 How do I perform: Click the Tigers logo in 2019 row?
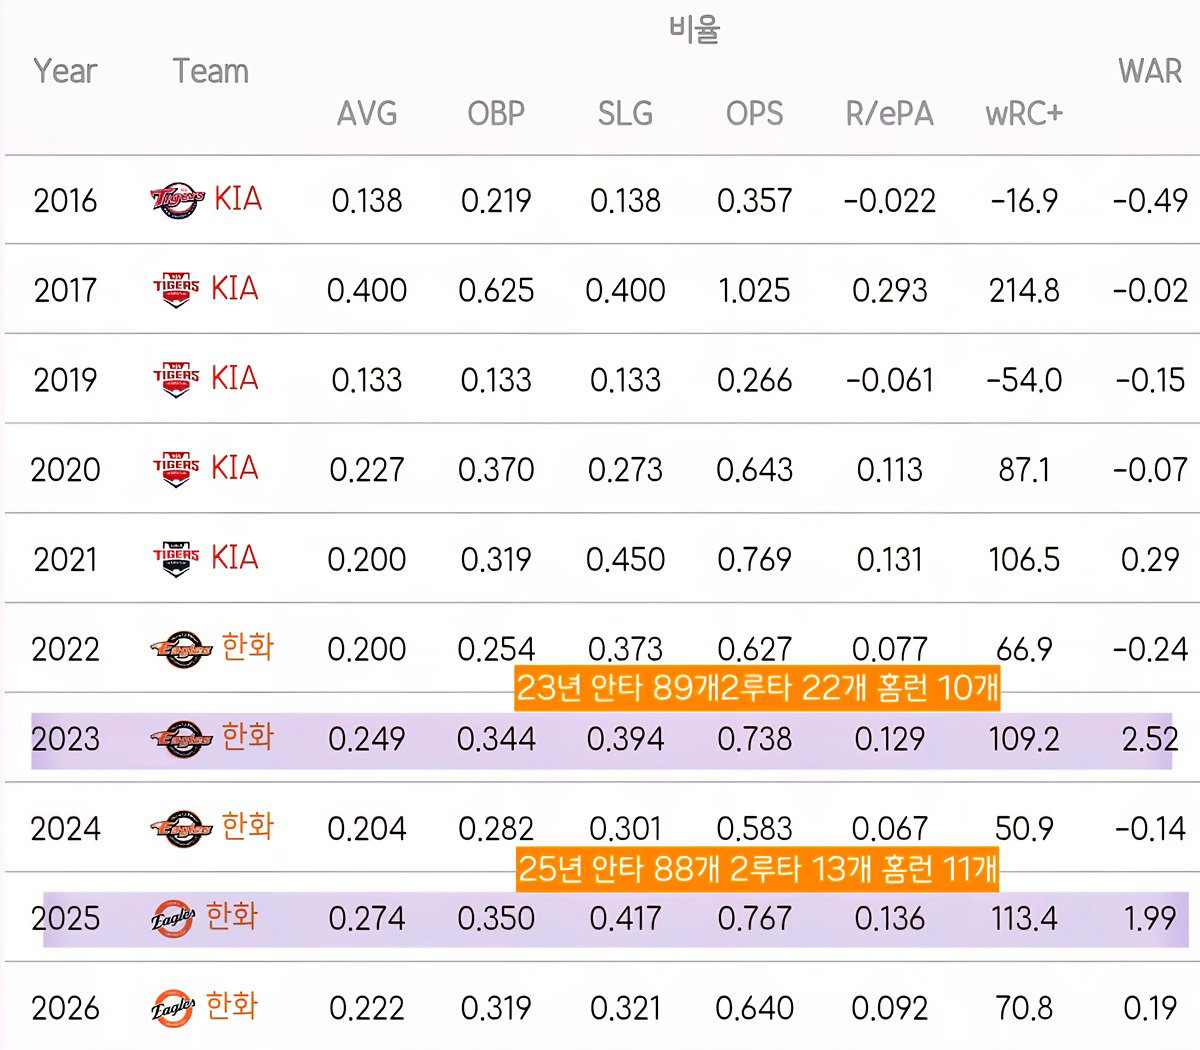tap(176, 379)
